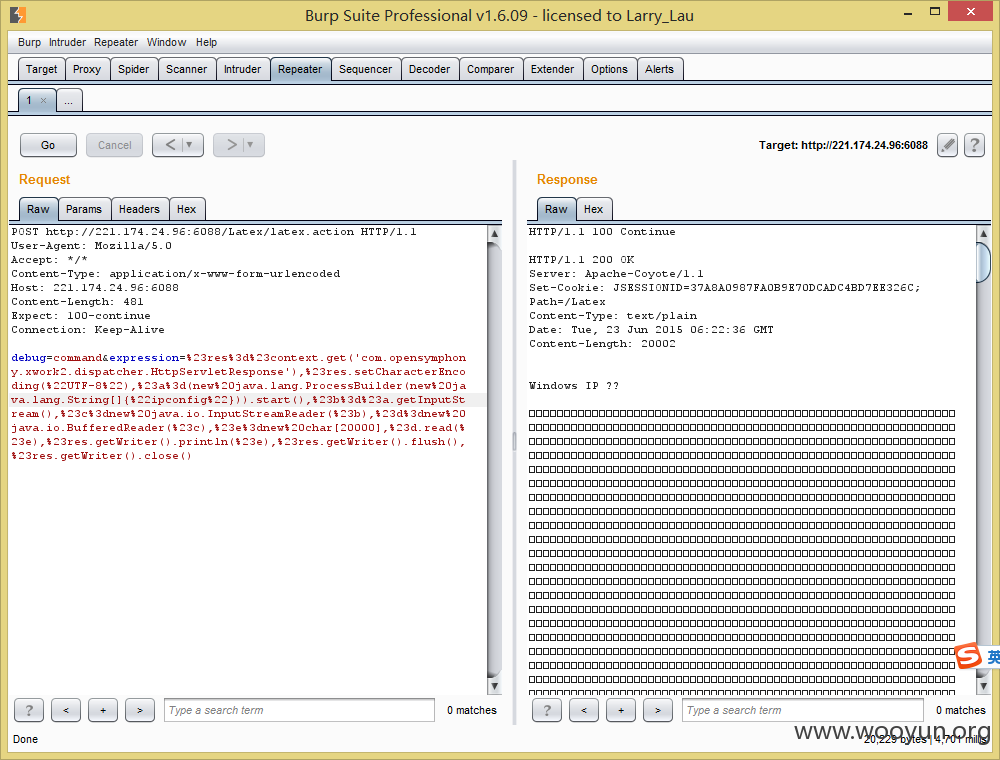Open the Request Headers tab
This screenshot has height=760, width=1000.
tap(139, 209)
